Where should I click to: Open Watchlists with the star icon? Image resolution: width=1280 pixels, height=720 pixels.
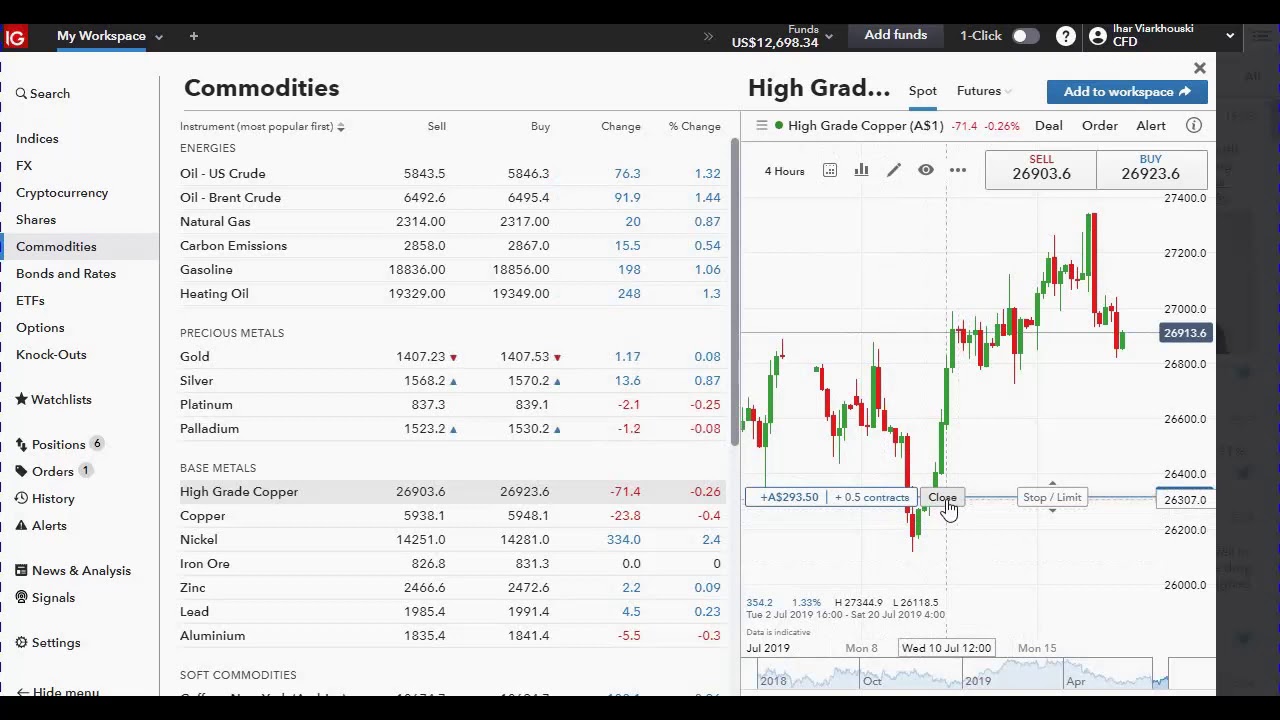point(53,400)
